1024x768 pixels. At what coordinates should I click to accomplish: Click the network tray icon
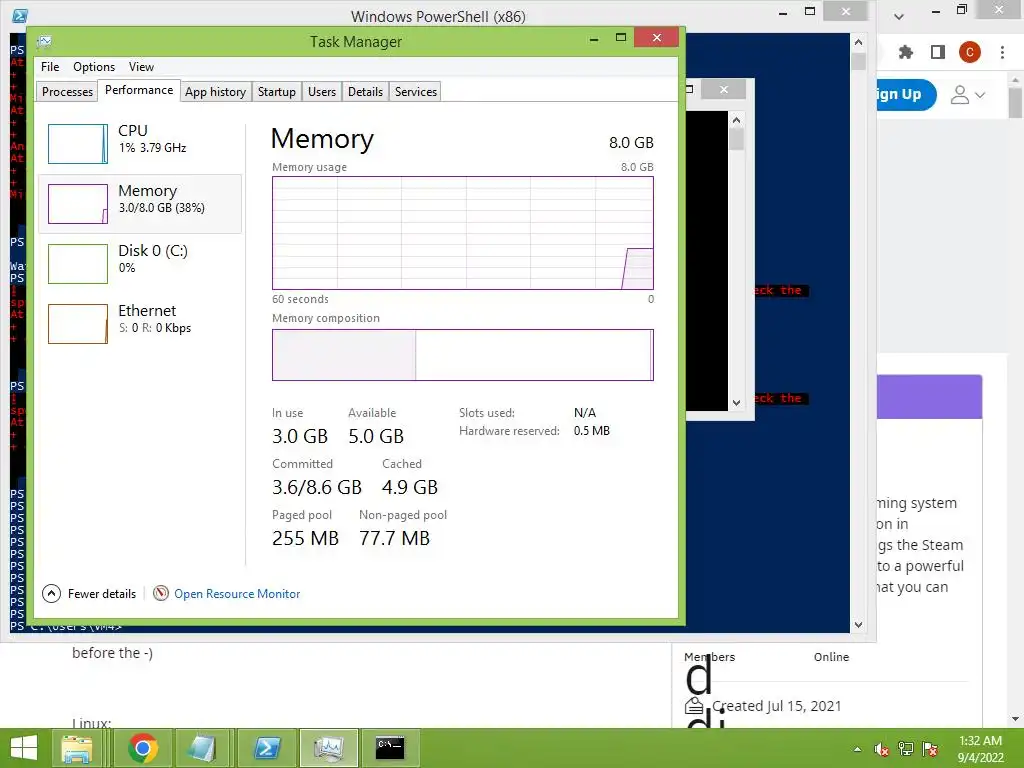click(x=906, y=749)
